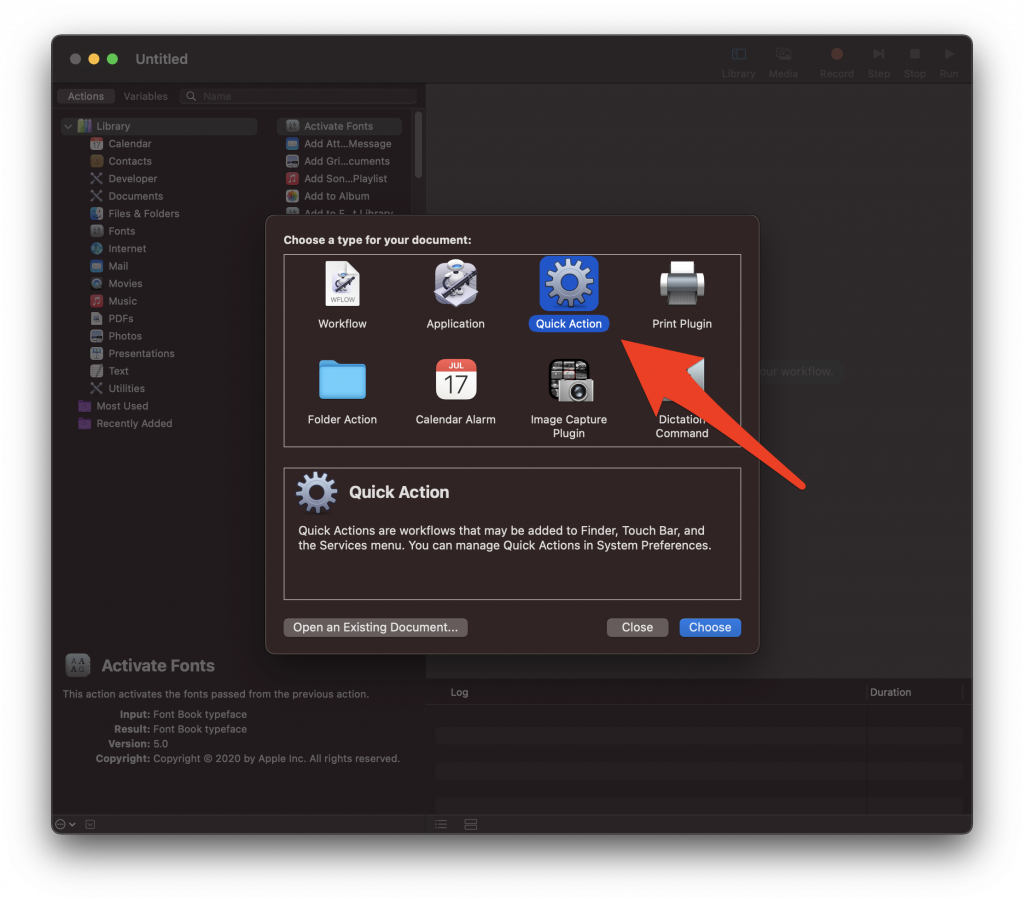Show the variables split view icon
Viewport: 1024px width, 902px height.
pos(470,824)
